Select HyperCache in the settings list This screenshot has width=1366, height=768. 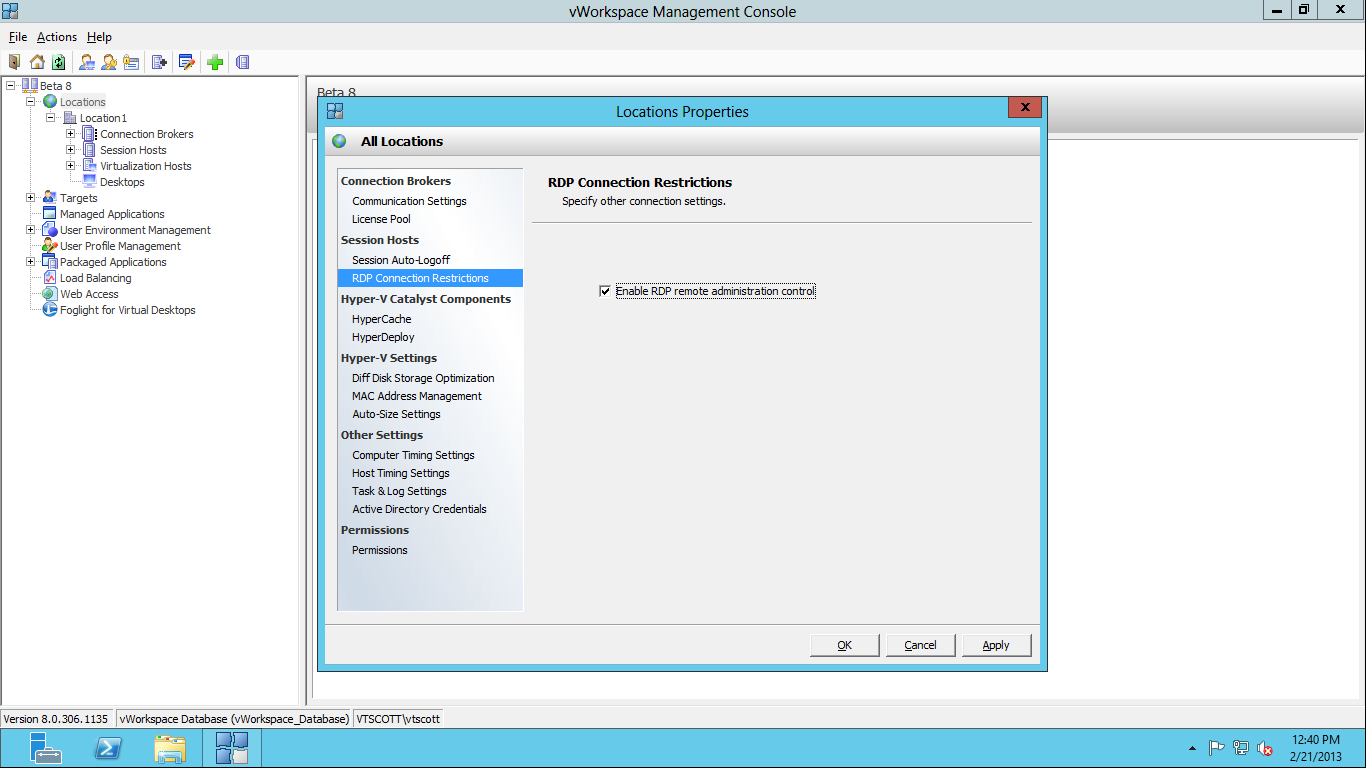pos(382,319)
